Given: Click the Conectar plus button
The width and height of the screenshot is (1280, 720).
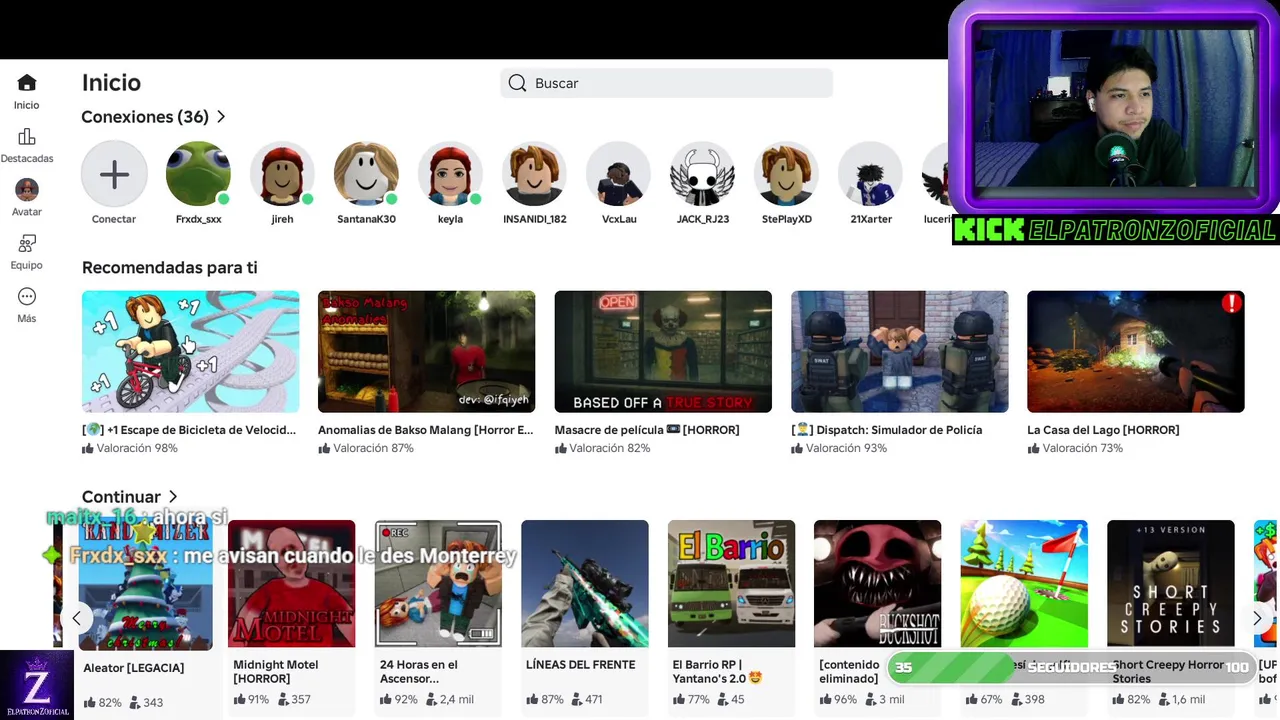Looking at the screenshot, I should [114, 174].
